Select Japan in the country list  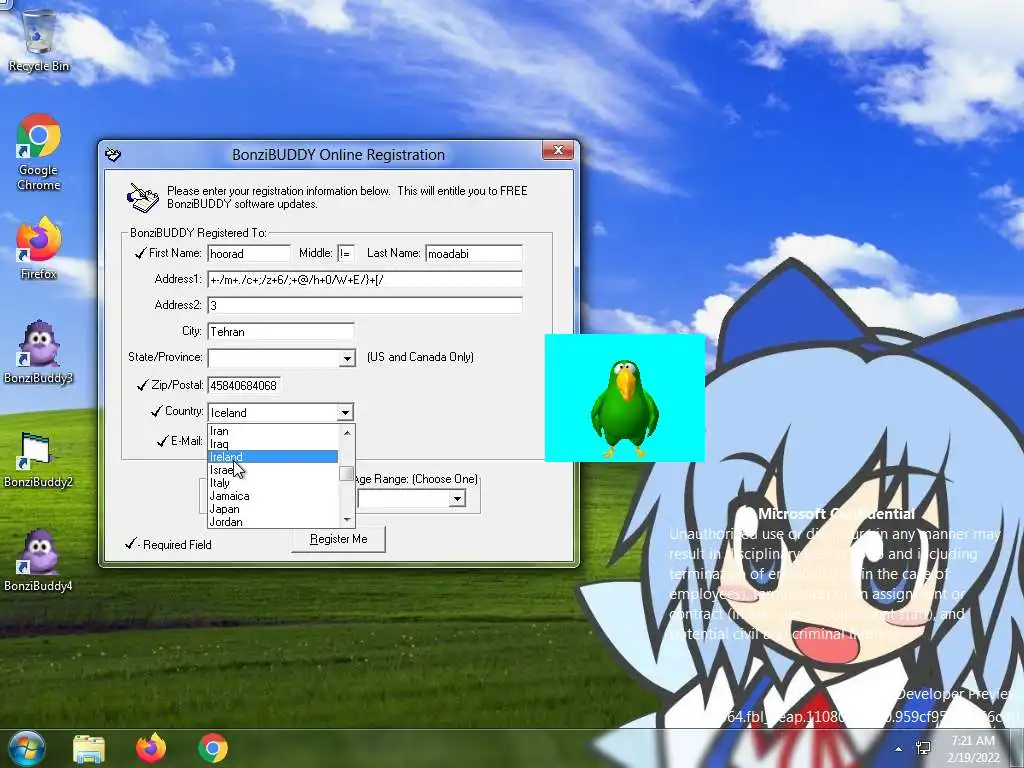273,509
